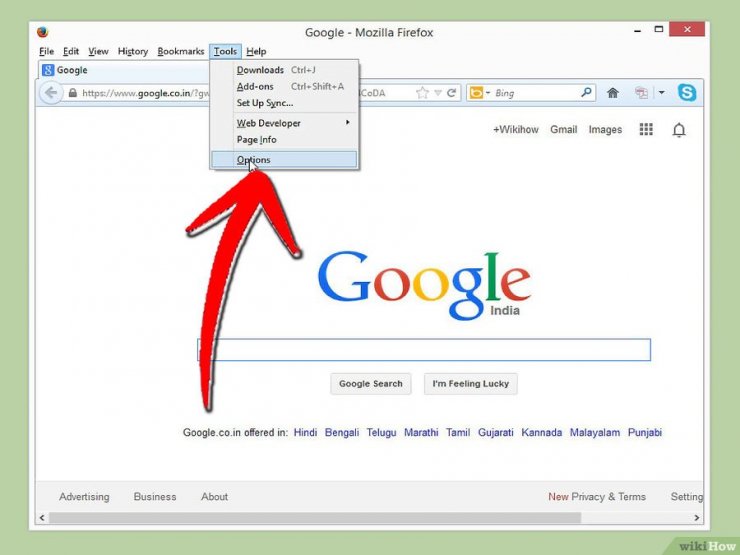Open the View menu
This screenshot has height=555, width=740.
(98, 51)
